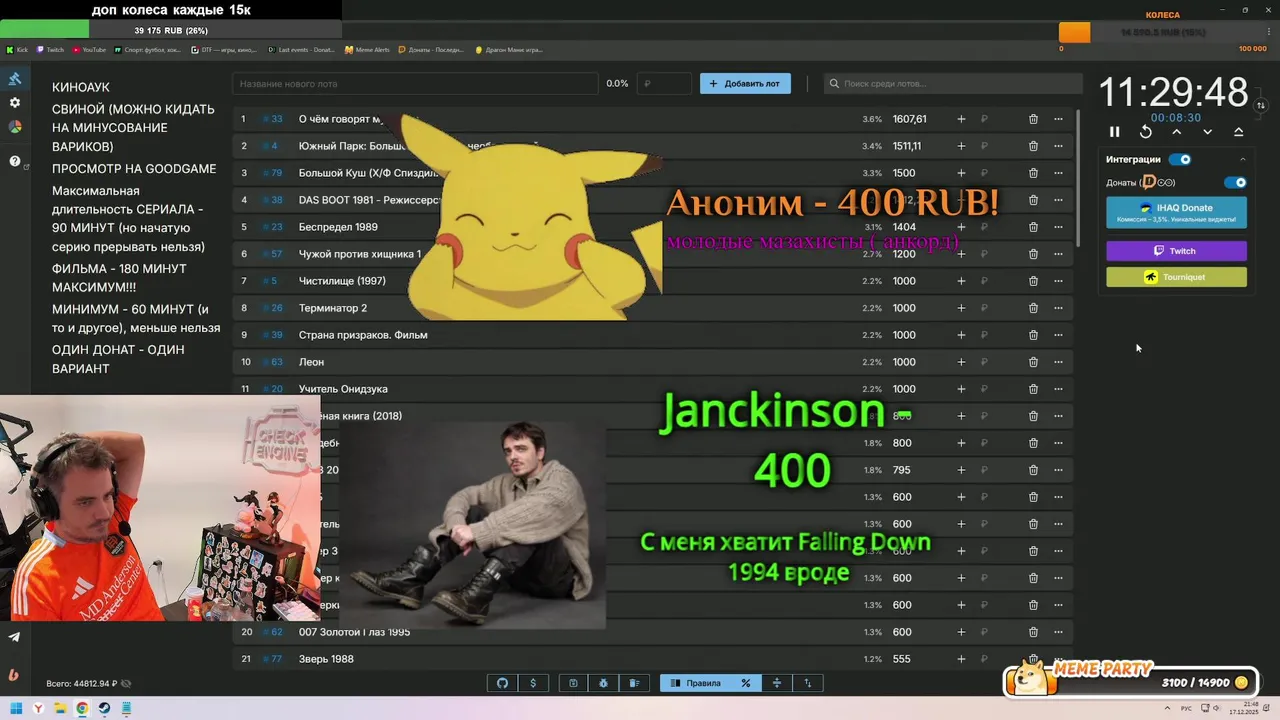1280x720 pixels.
Task: Open the Kick bookmark
Action: 17,49
